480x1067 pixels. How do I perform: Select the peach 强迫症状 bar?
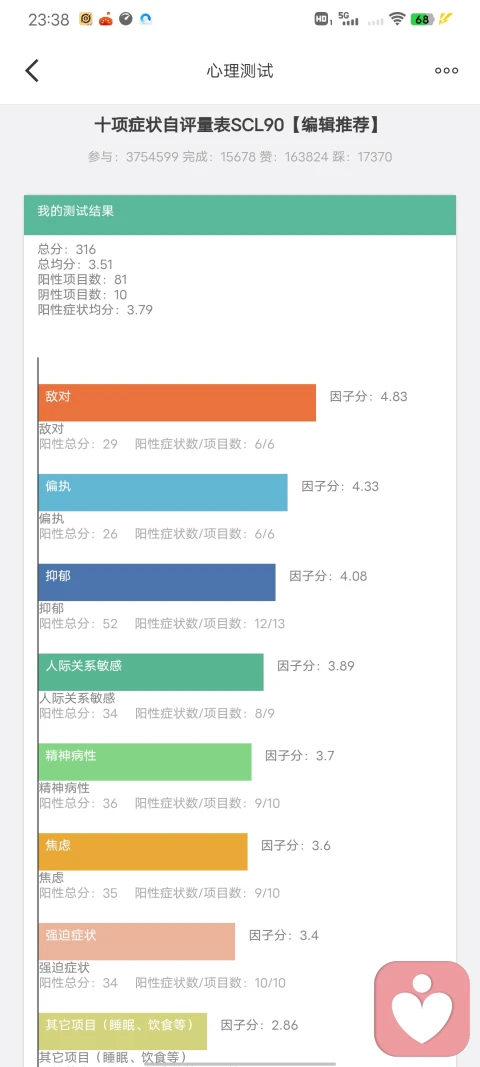click(137, 942)
